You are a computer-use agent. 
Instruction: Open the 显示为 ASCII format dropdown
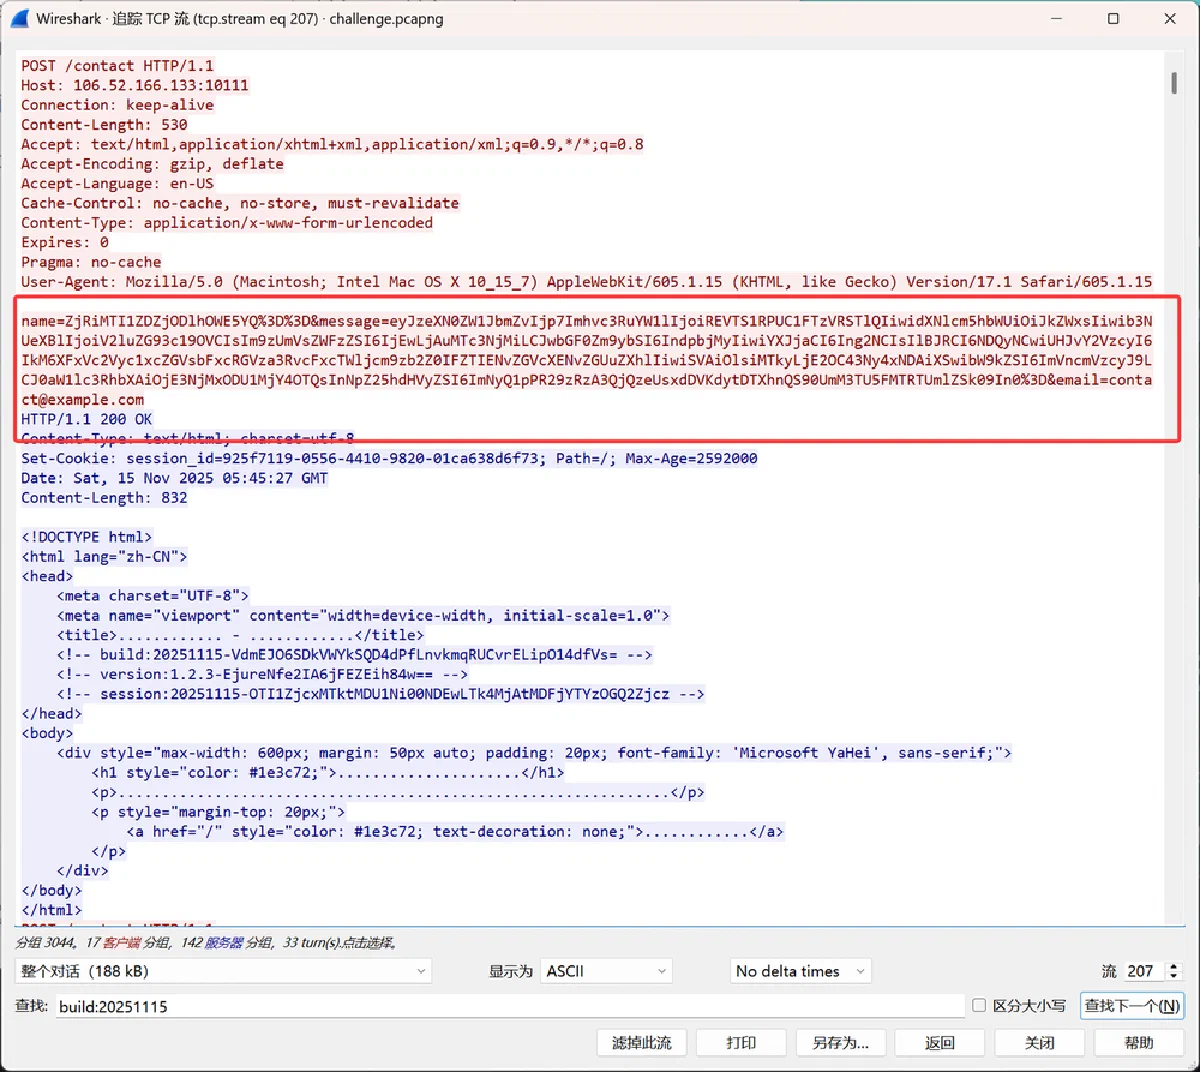click(606, 971)
